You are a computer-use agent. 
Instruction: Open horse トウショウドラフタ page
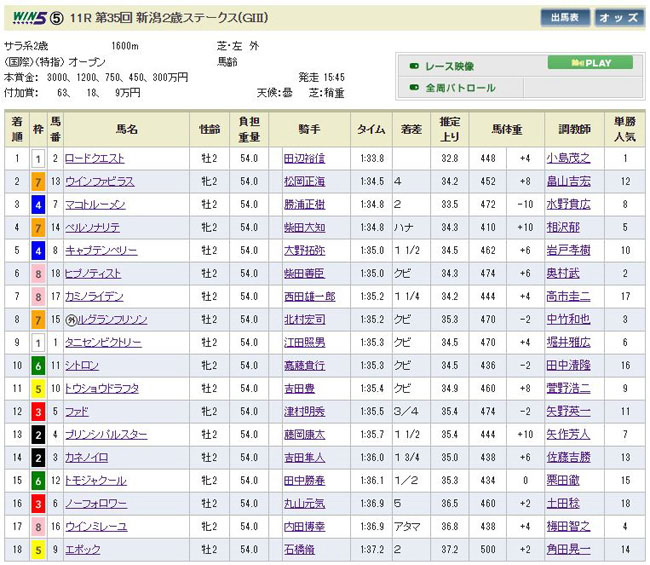[102, 388]
